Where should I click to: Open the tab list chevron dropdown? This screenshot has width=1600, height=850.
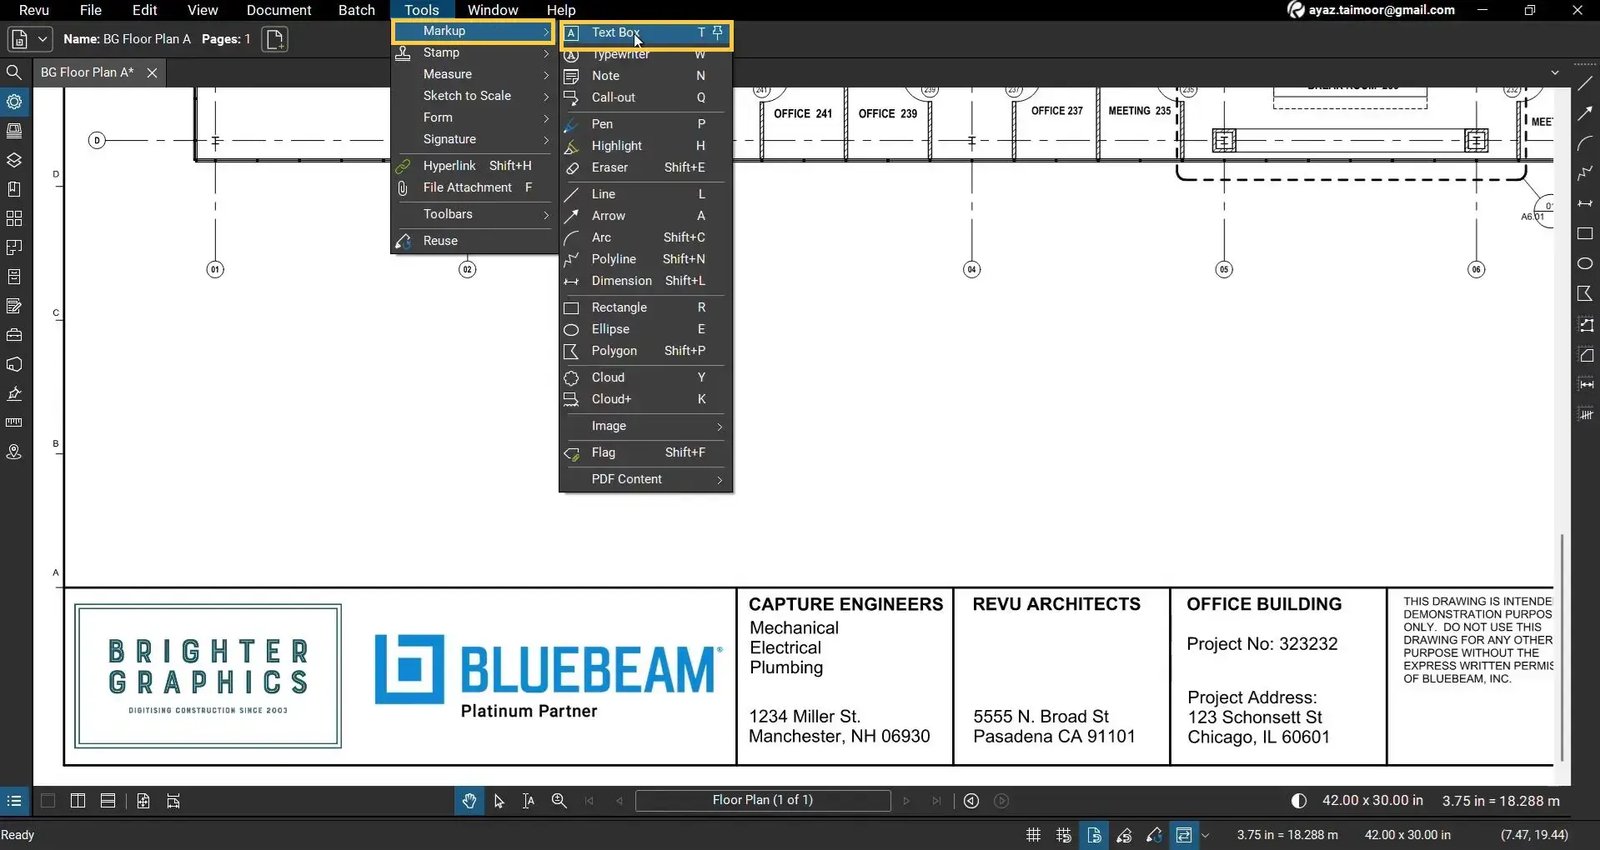point(1555,73)
